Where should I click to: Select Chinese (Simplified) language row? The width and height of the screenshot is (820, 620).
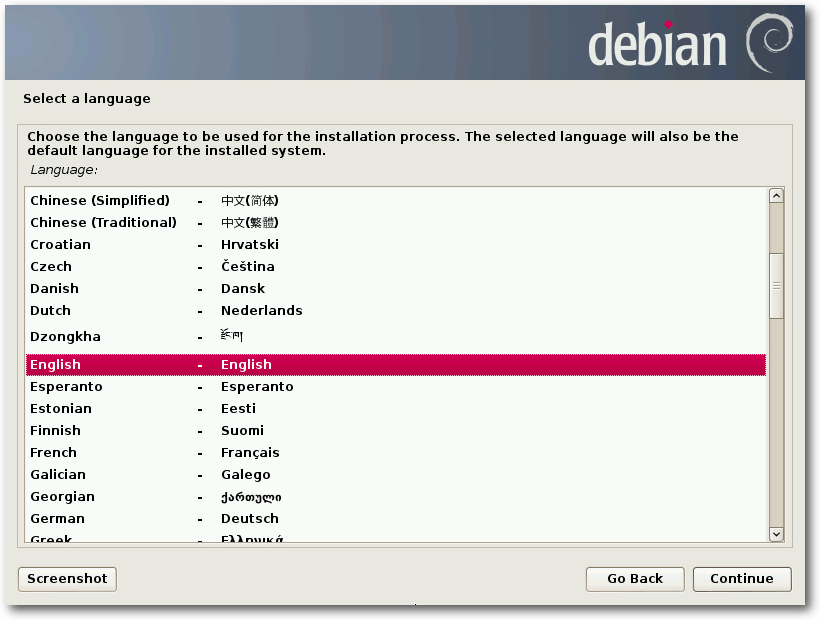pos(396,201)
